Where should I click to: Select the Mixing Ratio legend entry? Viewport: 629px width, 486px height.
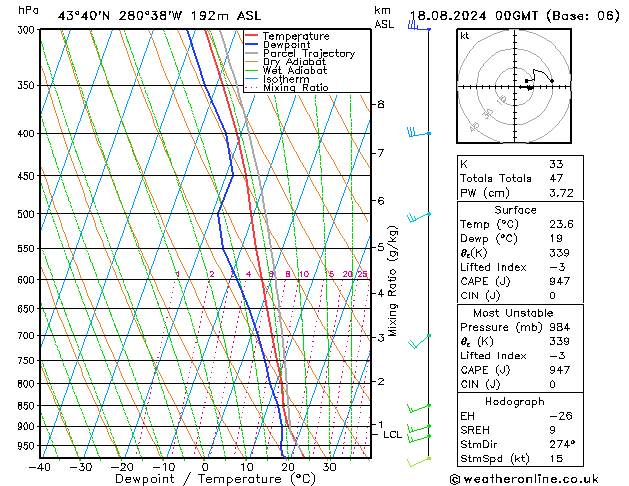click(x=296, y=88)
